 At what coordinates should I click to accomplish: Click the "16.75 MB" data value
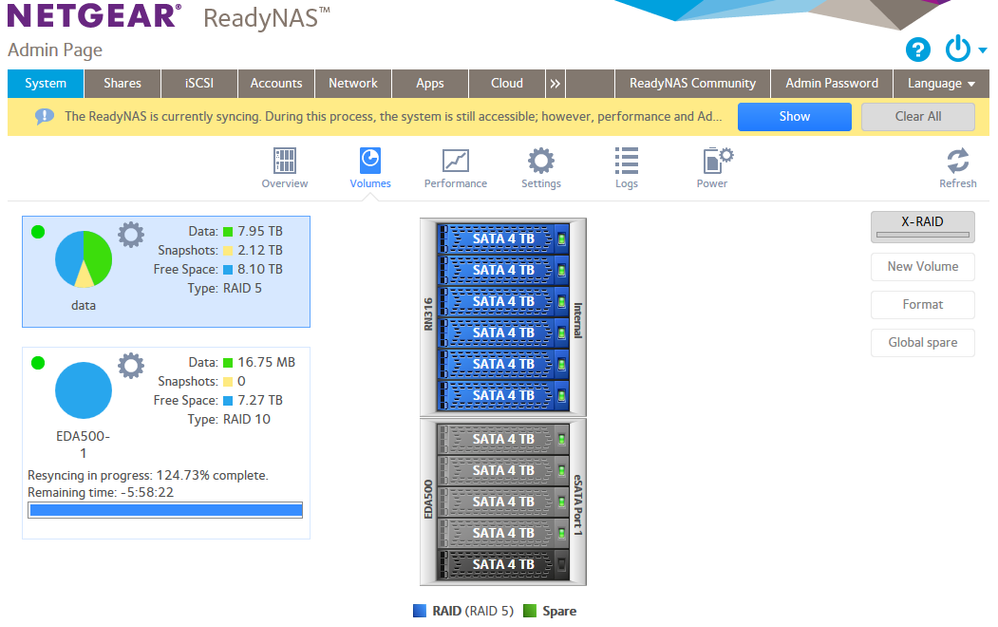pos(267,363)
